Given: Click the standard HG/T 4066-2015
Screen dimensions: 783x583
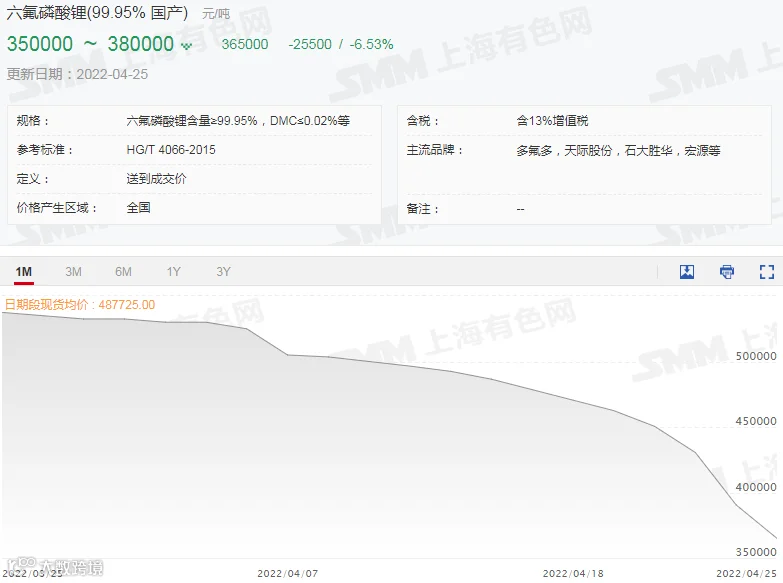Looking at the screenshot, I should 171,150.
